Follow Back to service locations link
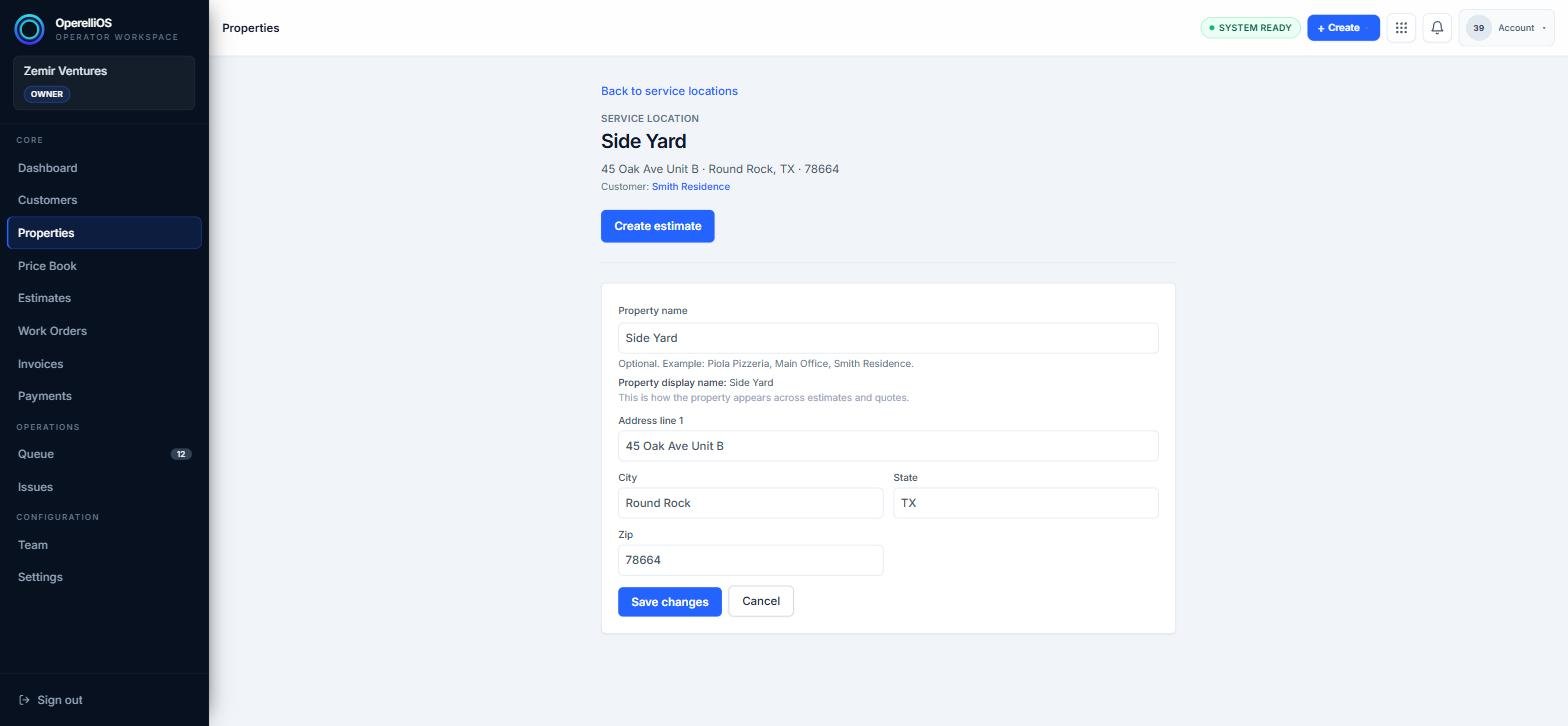The height and width of the screenshot is (726, 1568). point(669,91)
